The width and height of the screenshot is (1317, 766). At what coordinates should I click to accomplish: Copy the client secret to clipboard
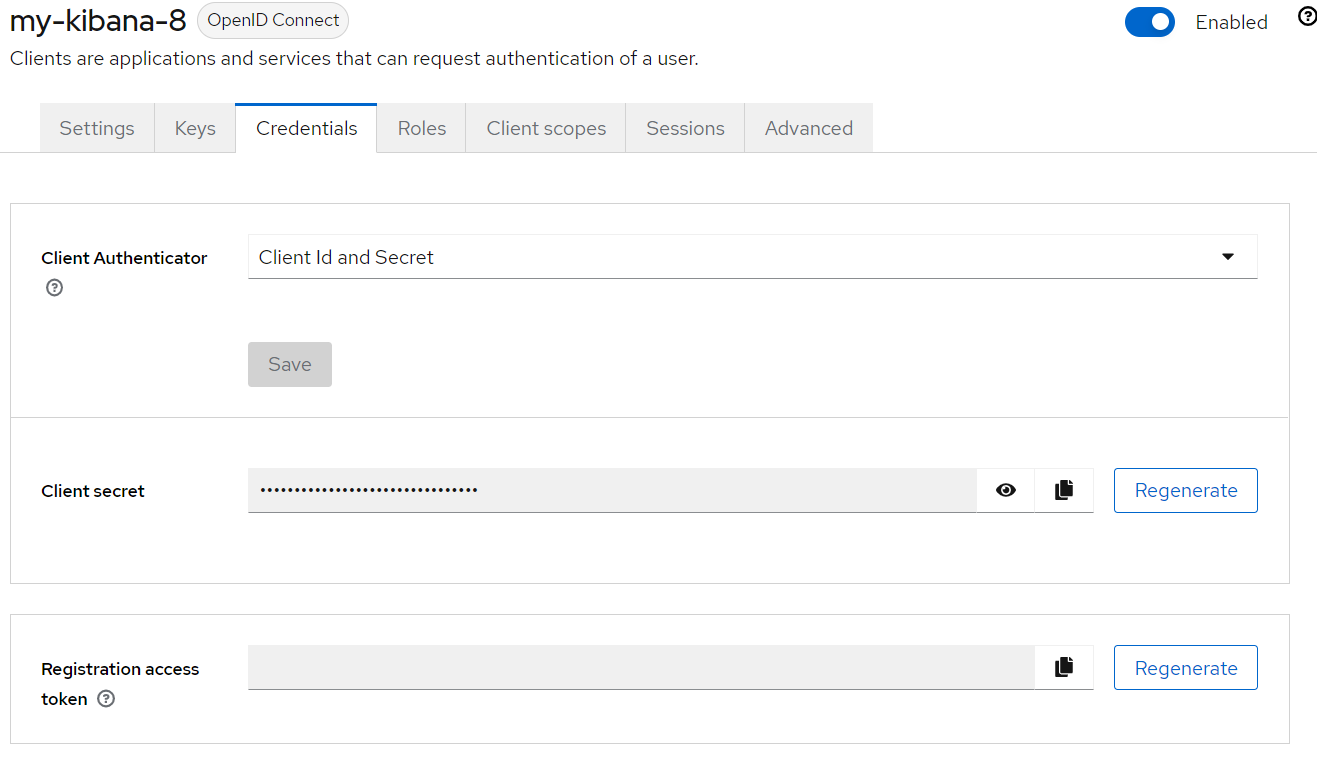point(1064,490)
